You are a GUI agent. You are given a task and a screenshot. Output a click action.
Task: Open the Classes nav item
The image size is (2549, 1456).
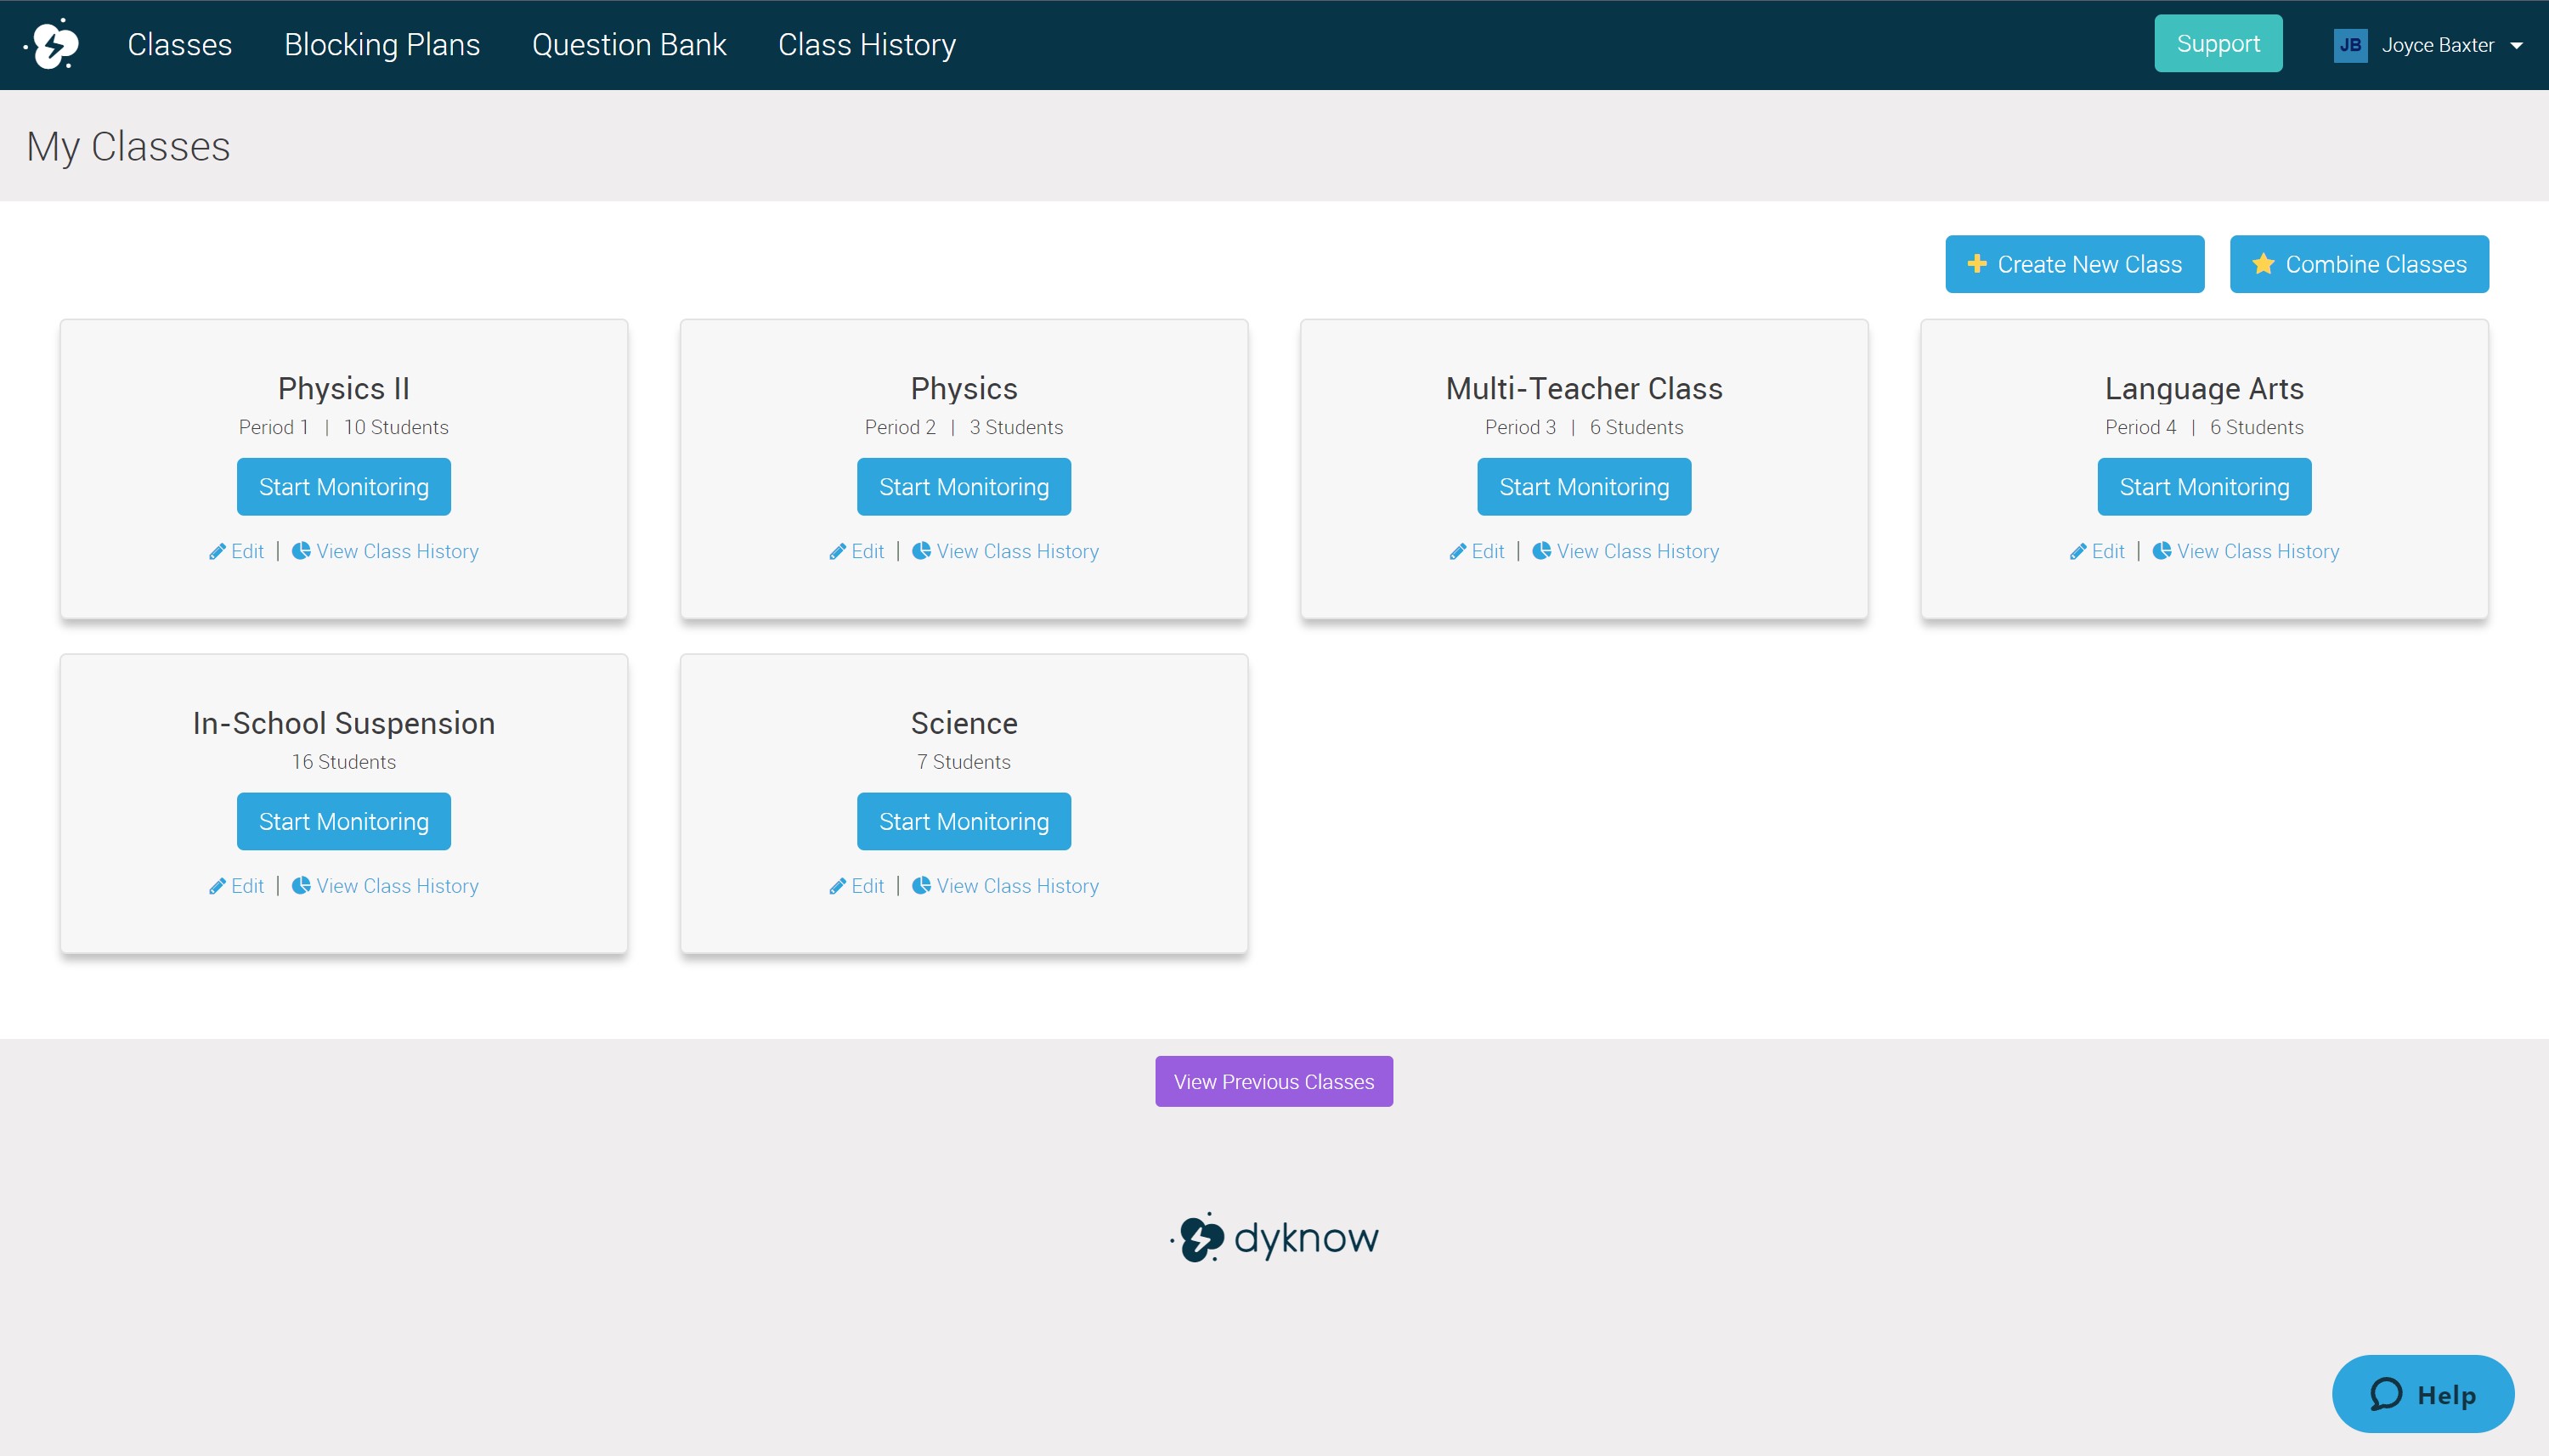pyautogui.click(x=180, y=45)
